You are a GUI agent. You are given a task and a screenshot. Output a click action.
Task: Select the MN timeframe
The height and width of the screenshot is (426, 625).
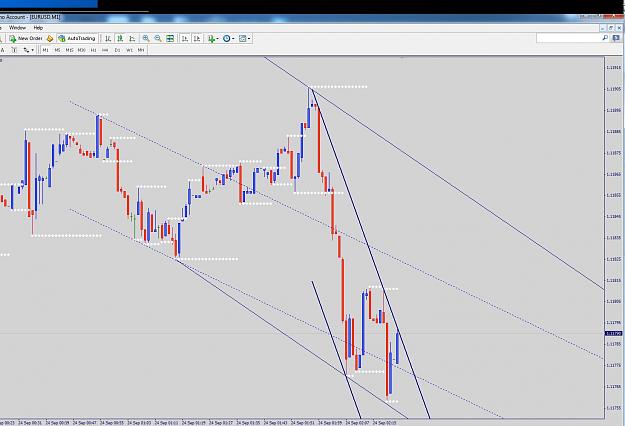141,50
